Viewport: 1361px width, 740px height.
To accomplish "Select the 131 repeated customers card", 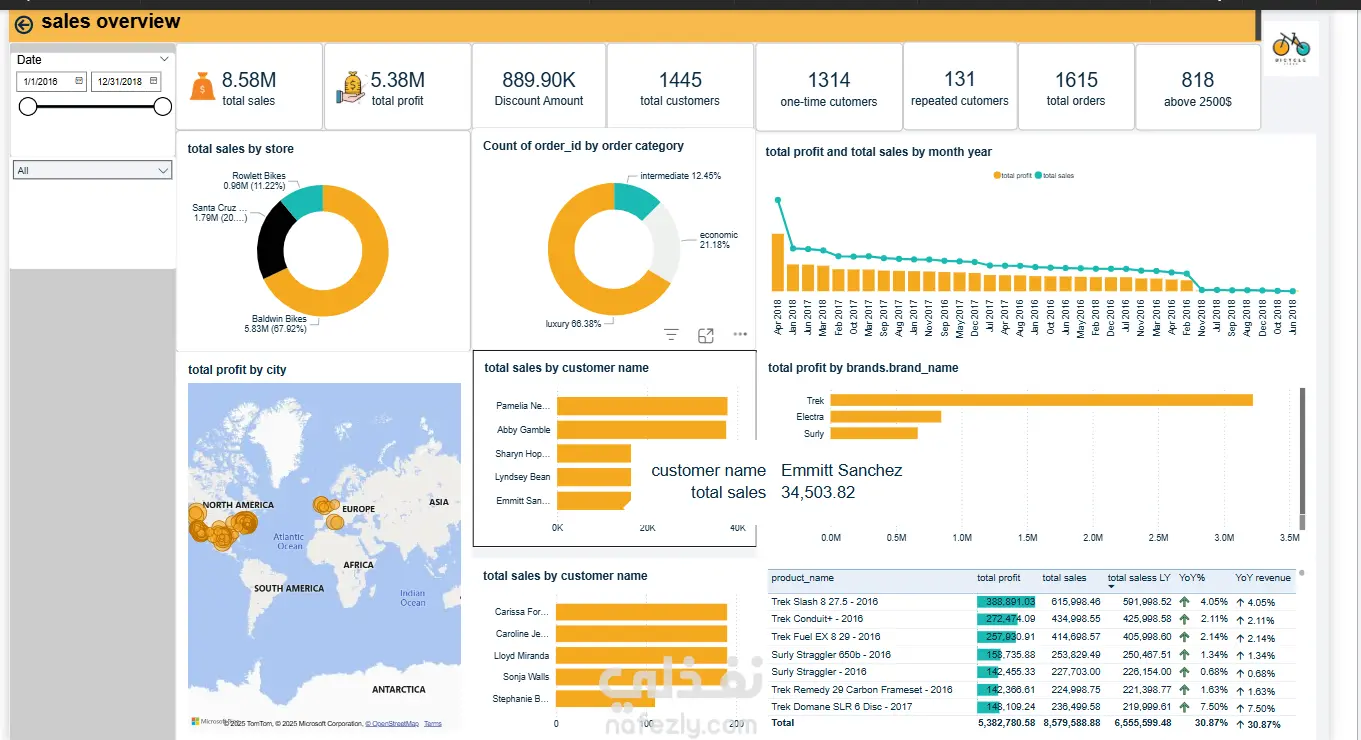I will 960,86.
